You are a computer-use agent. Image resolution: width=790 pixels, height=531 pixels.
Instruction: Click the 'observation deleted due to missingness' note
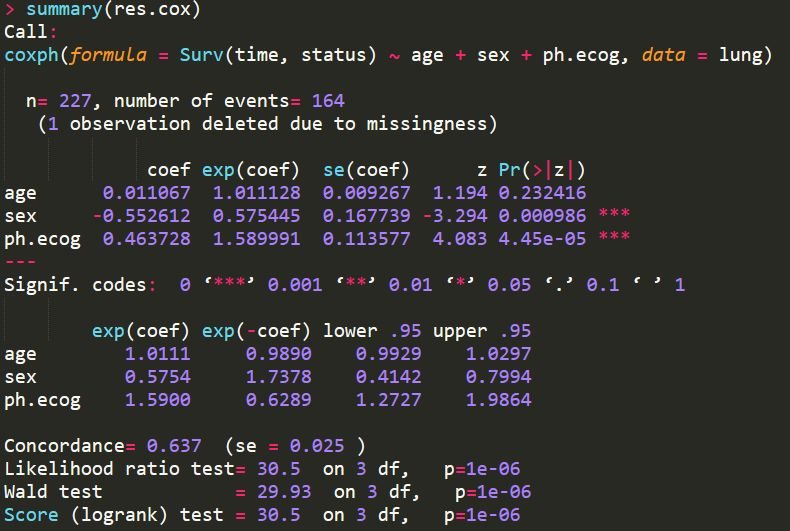point(278,123)
